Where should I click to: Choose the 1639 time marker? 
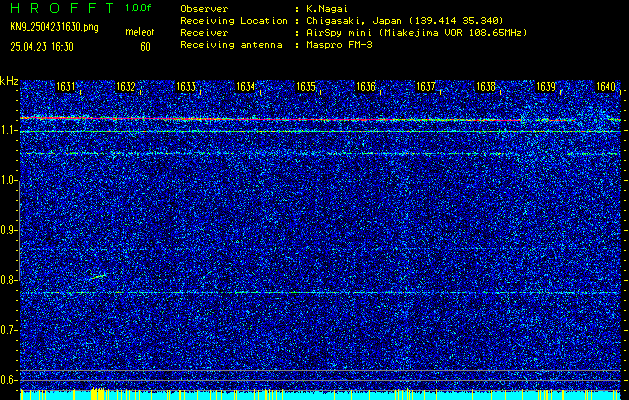[546, 87]
